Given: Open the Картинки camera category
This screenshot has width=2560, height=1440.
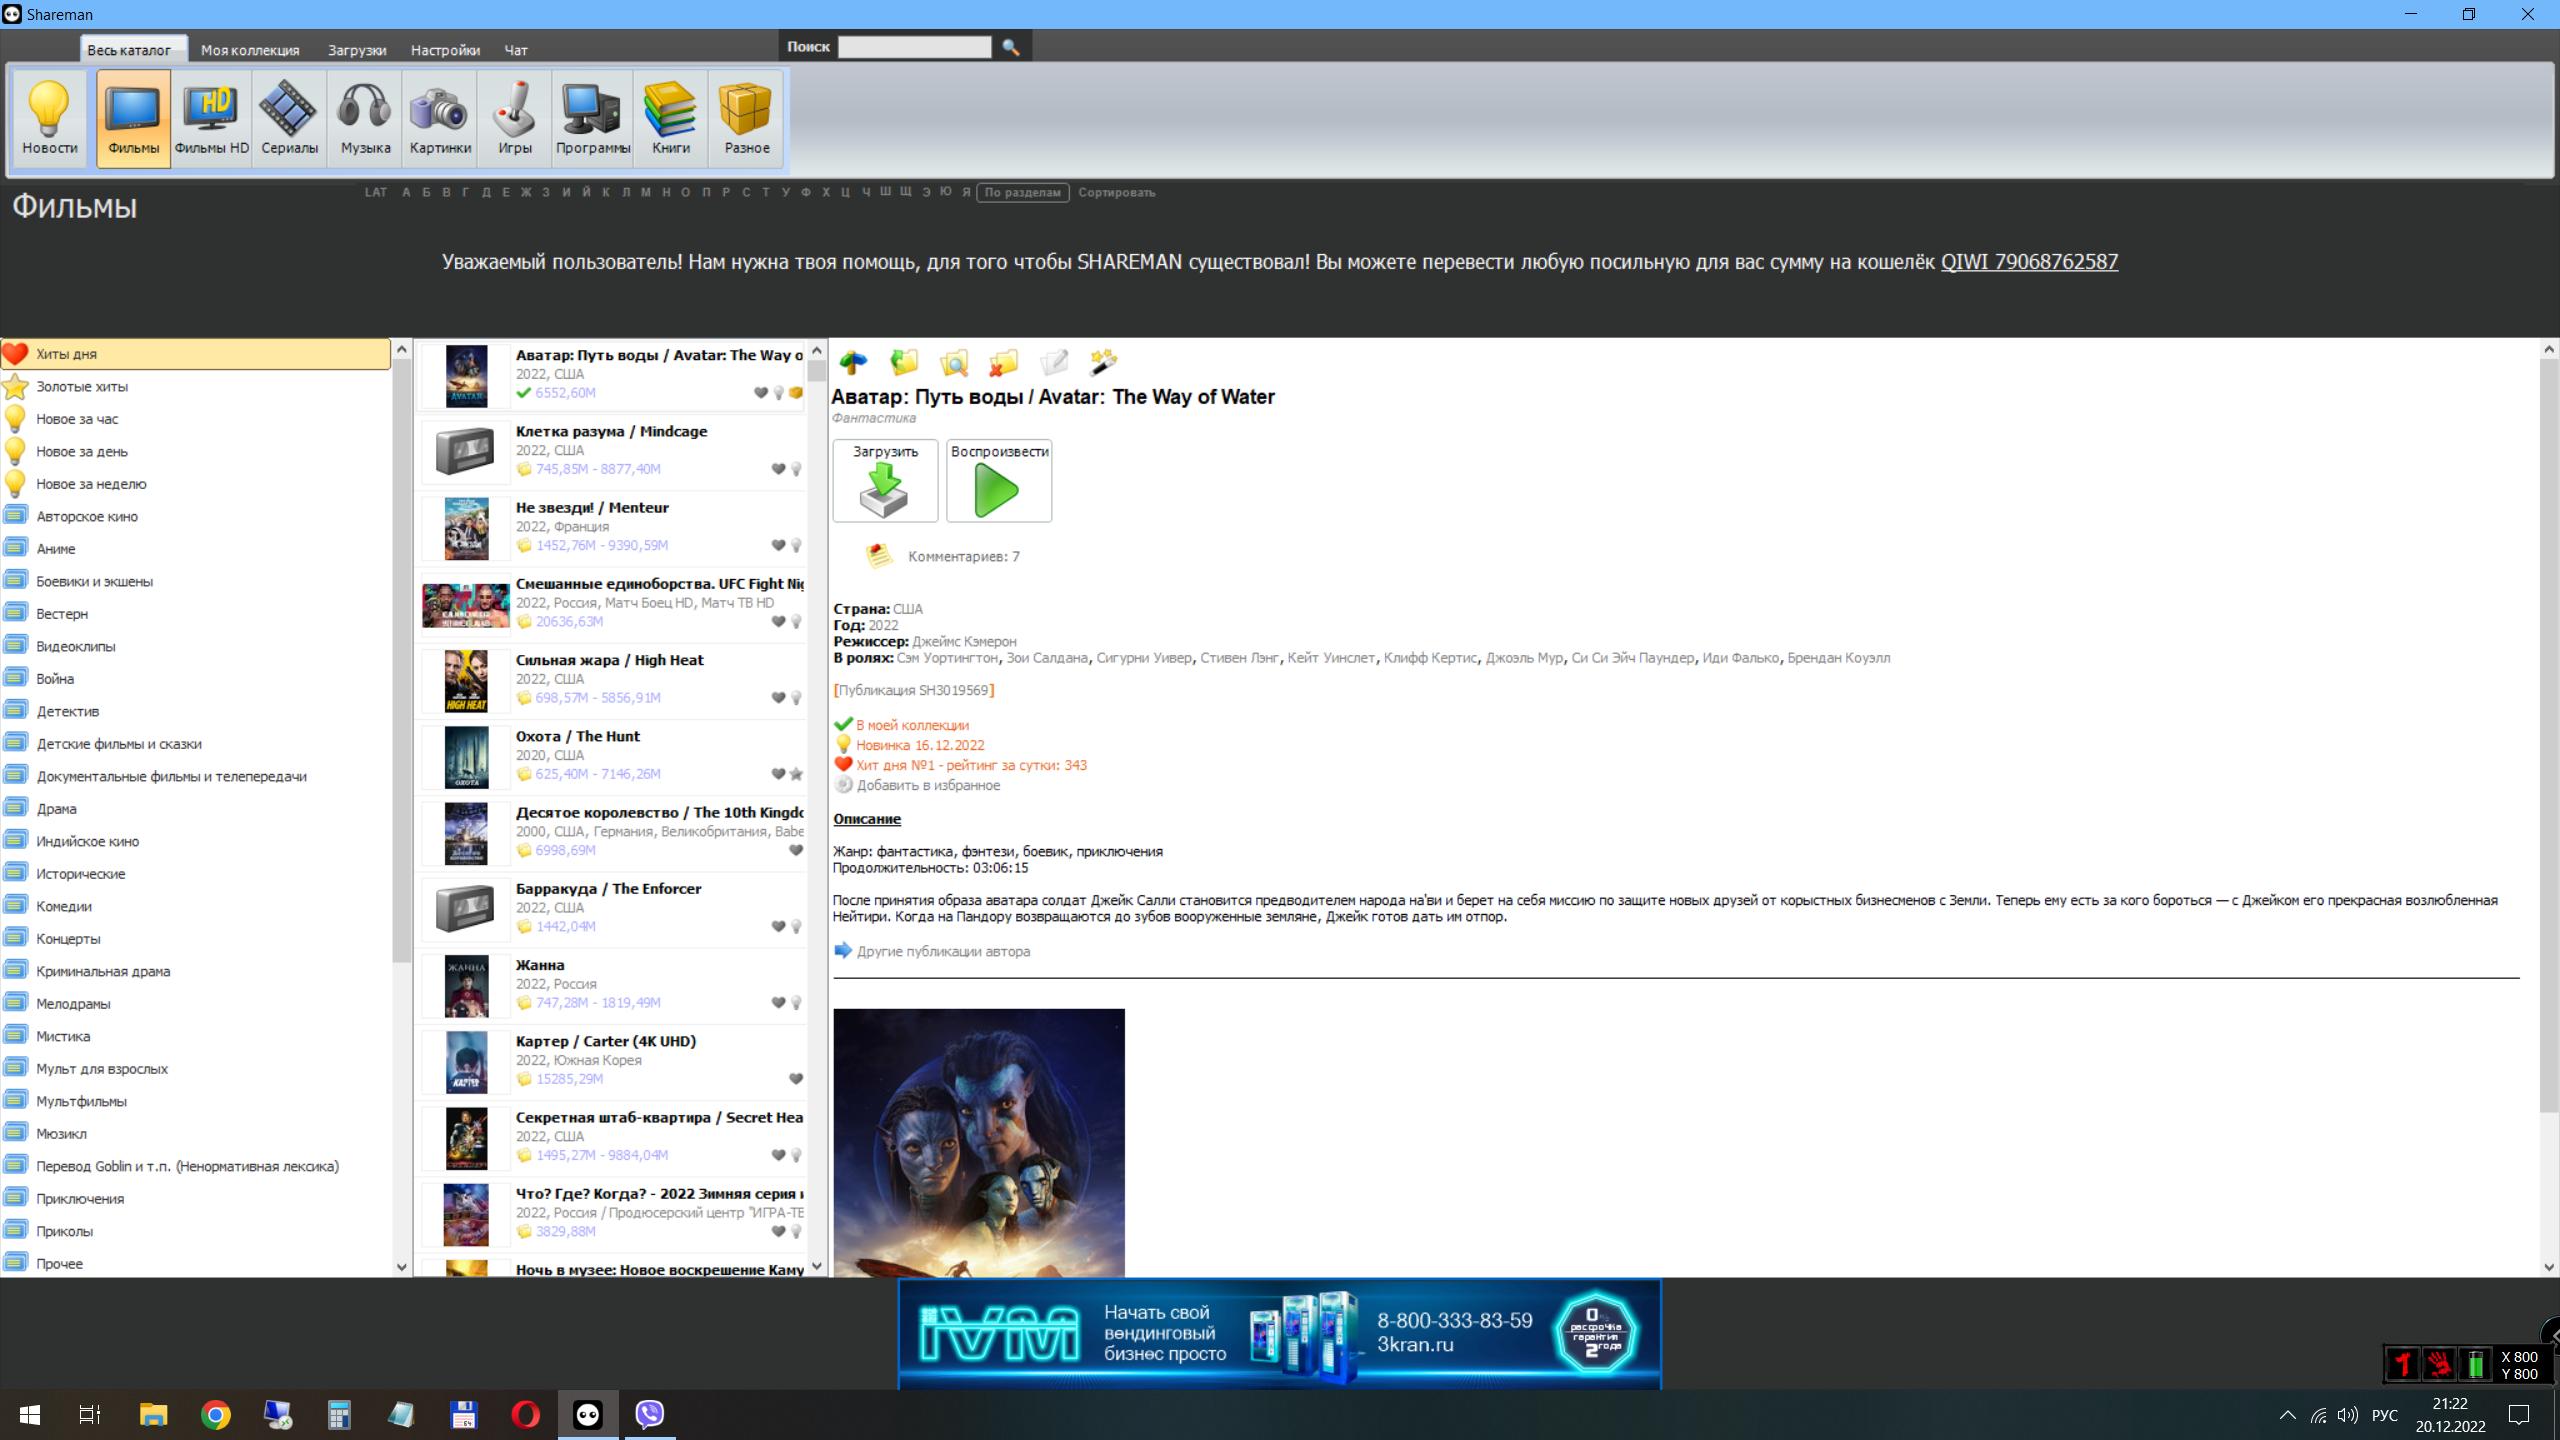Looking at the screenshot, I should [x=440, y=118].
